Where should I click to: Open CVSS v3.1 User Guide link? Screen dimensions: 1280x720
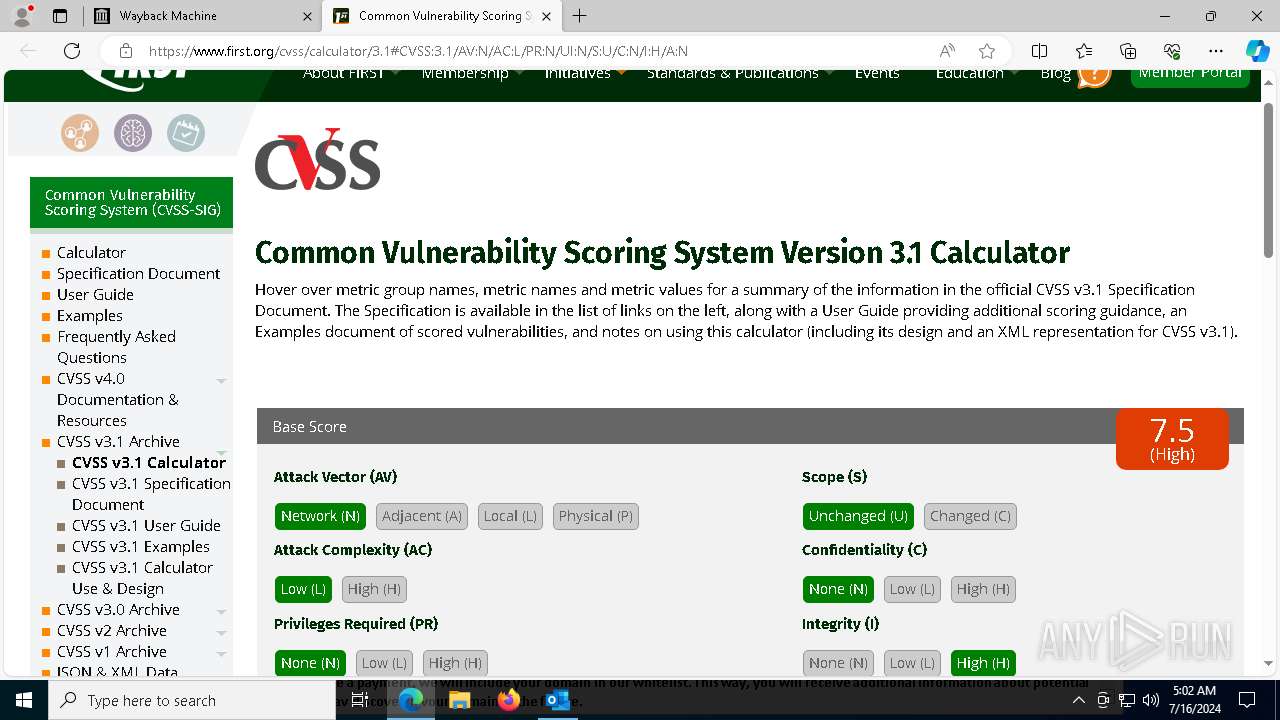pyautogui.click(x=146, y=525)
